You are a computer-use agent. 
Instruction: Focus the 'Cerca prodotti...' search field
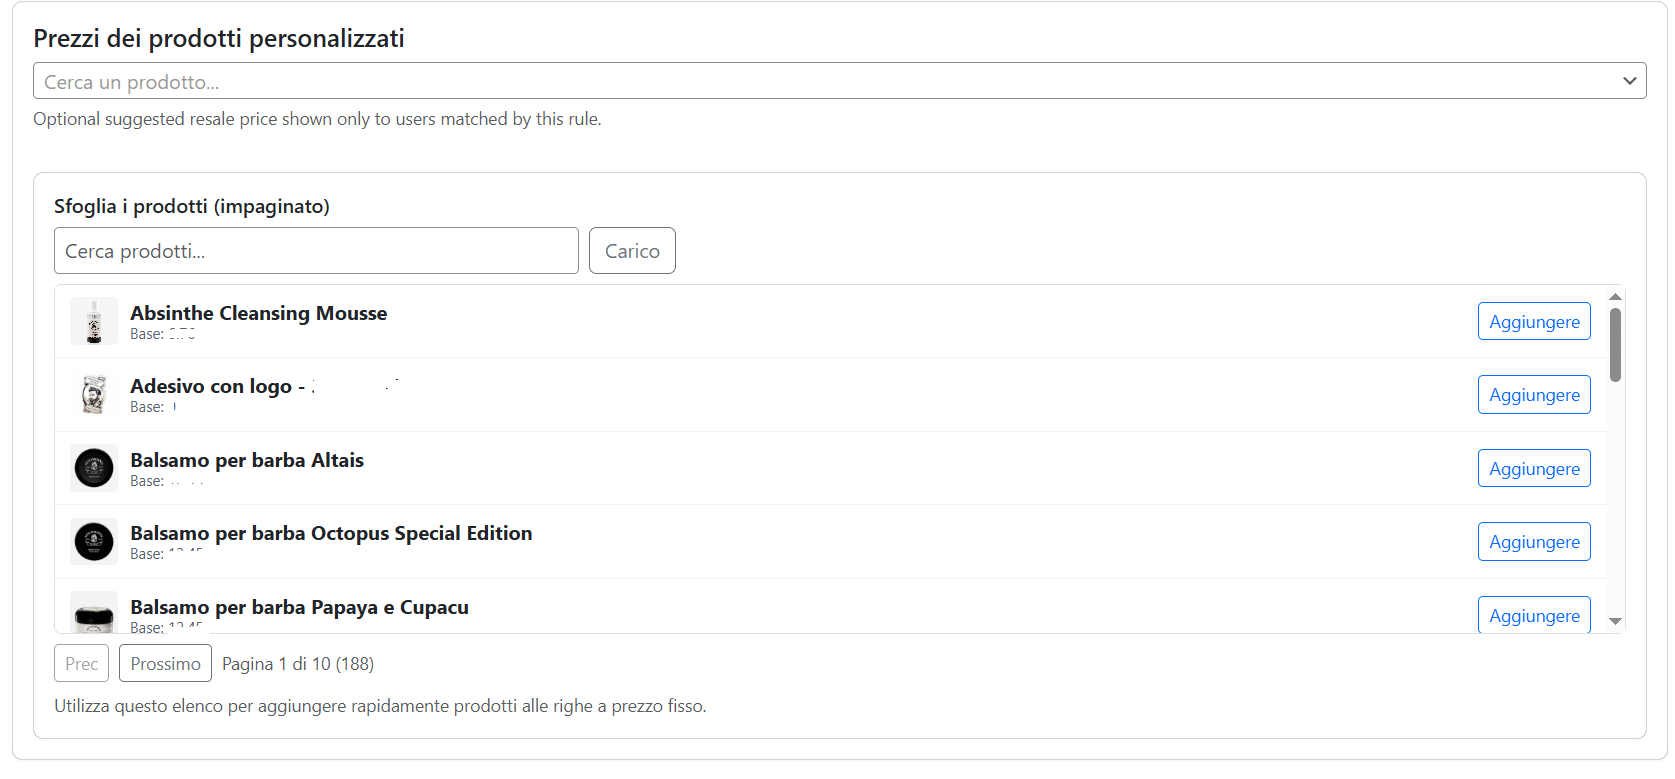click(316, 251)
